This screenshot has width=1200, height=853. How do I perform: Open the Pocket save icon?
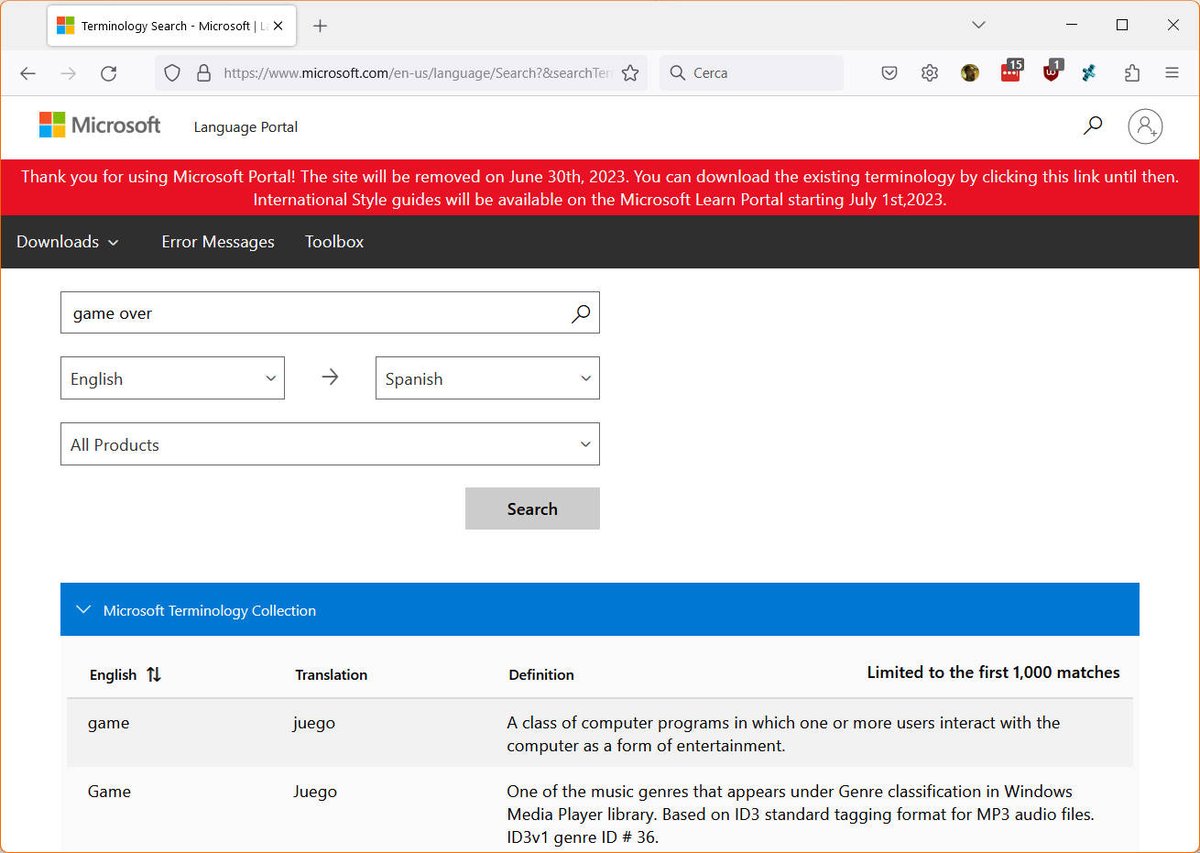(x=889, y=73)
